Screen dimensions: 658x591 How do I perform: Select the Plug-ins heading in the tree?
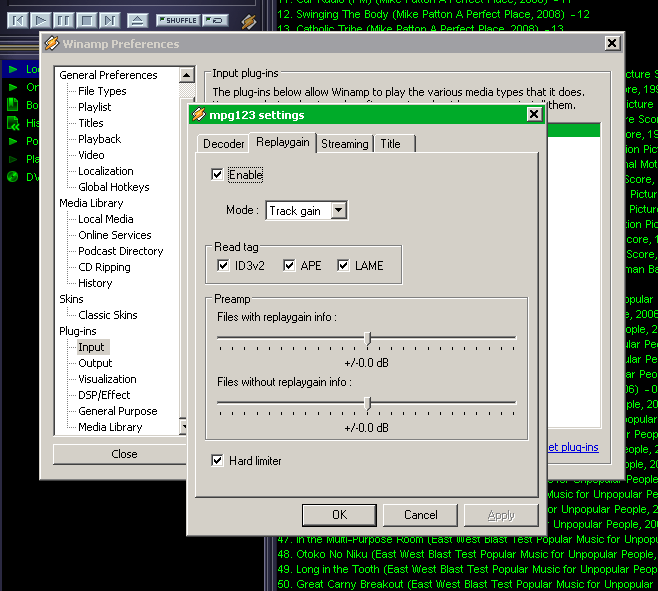(78, 331)
